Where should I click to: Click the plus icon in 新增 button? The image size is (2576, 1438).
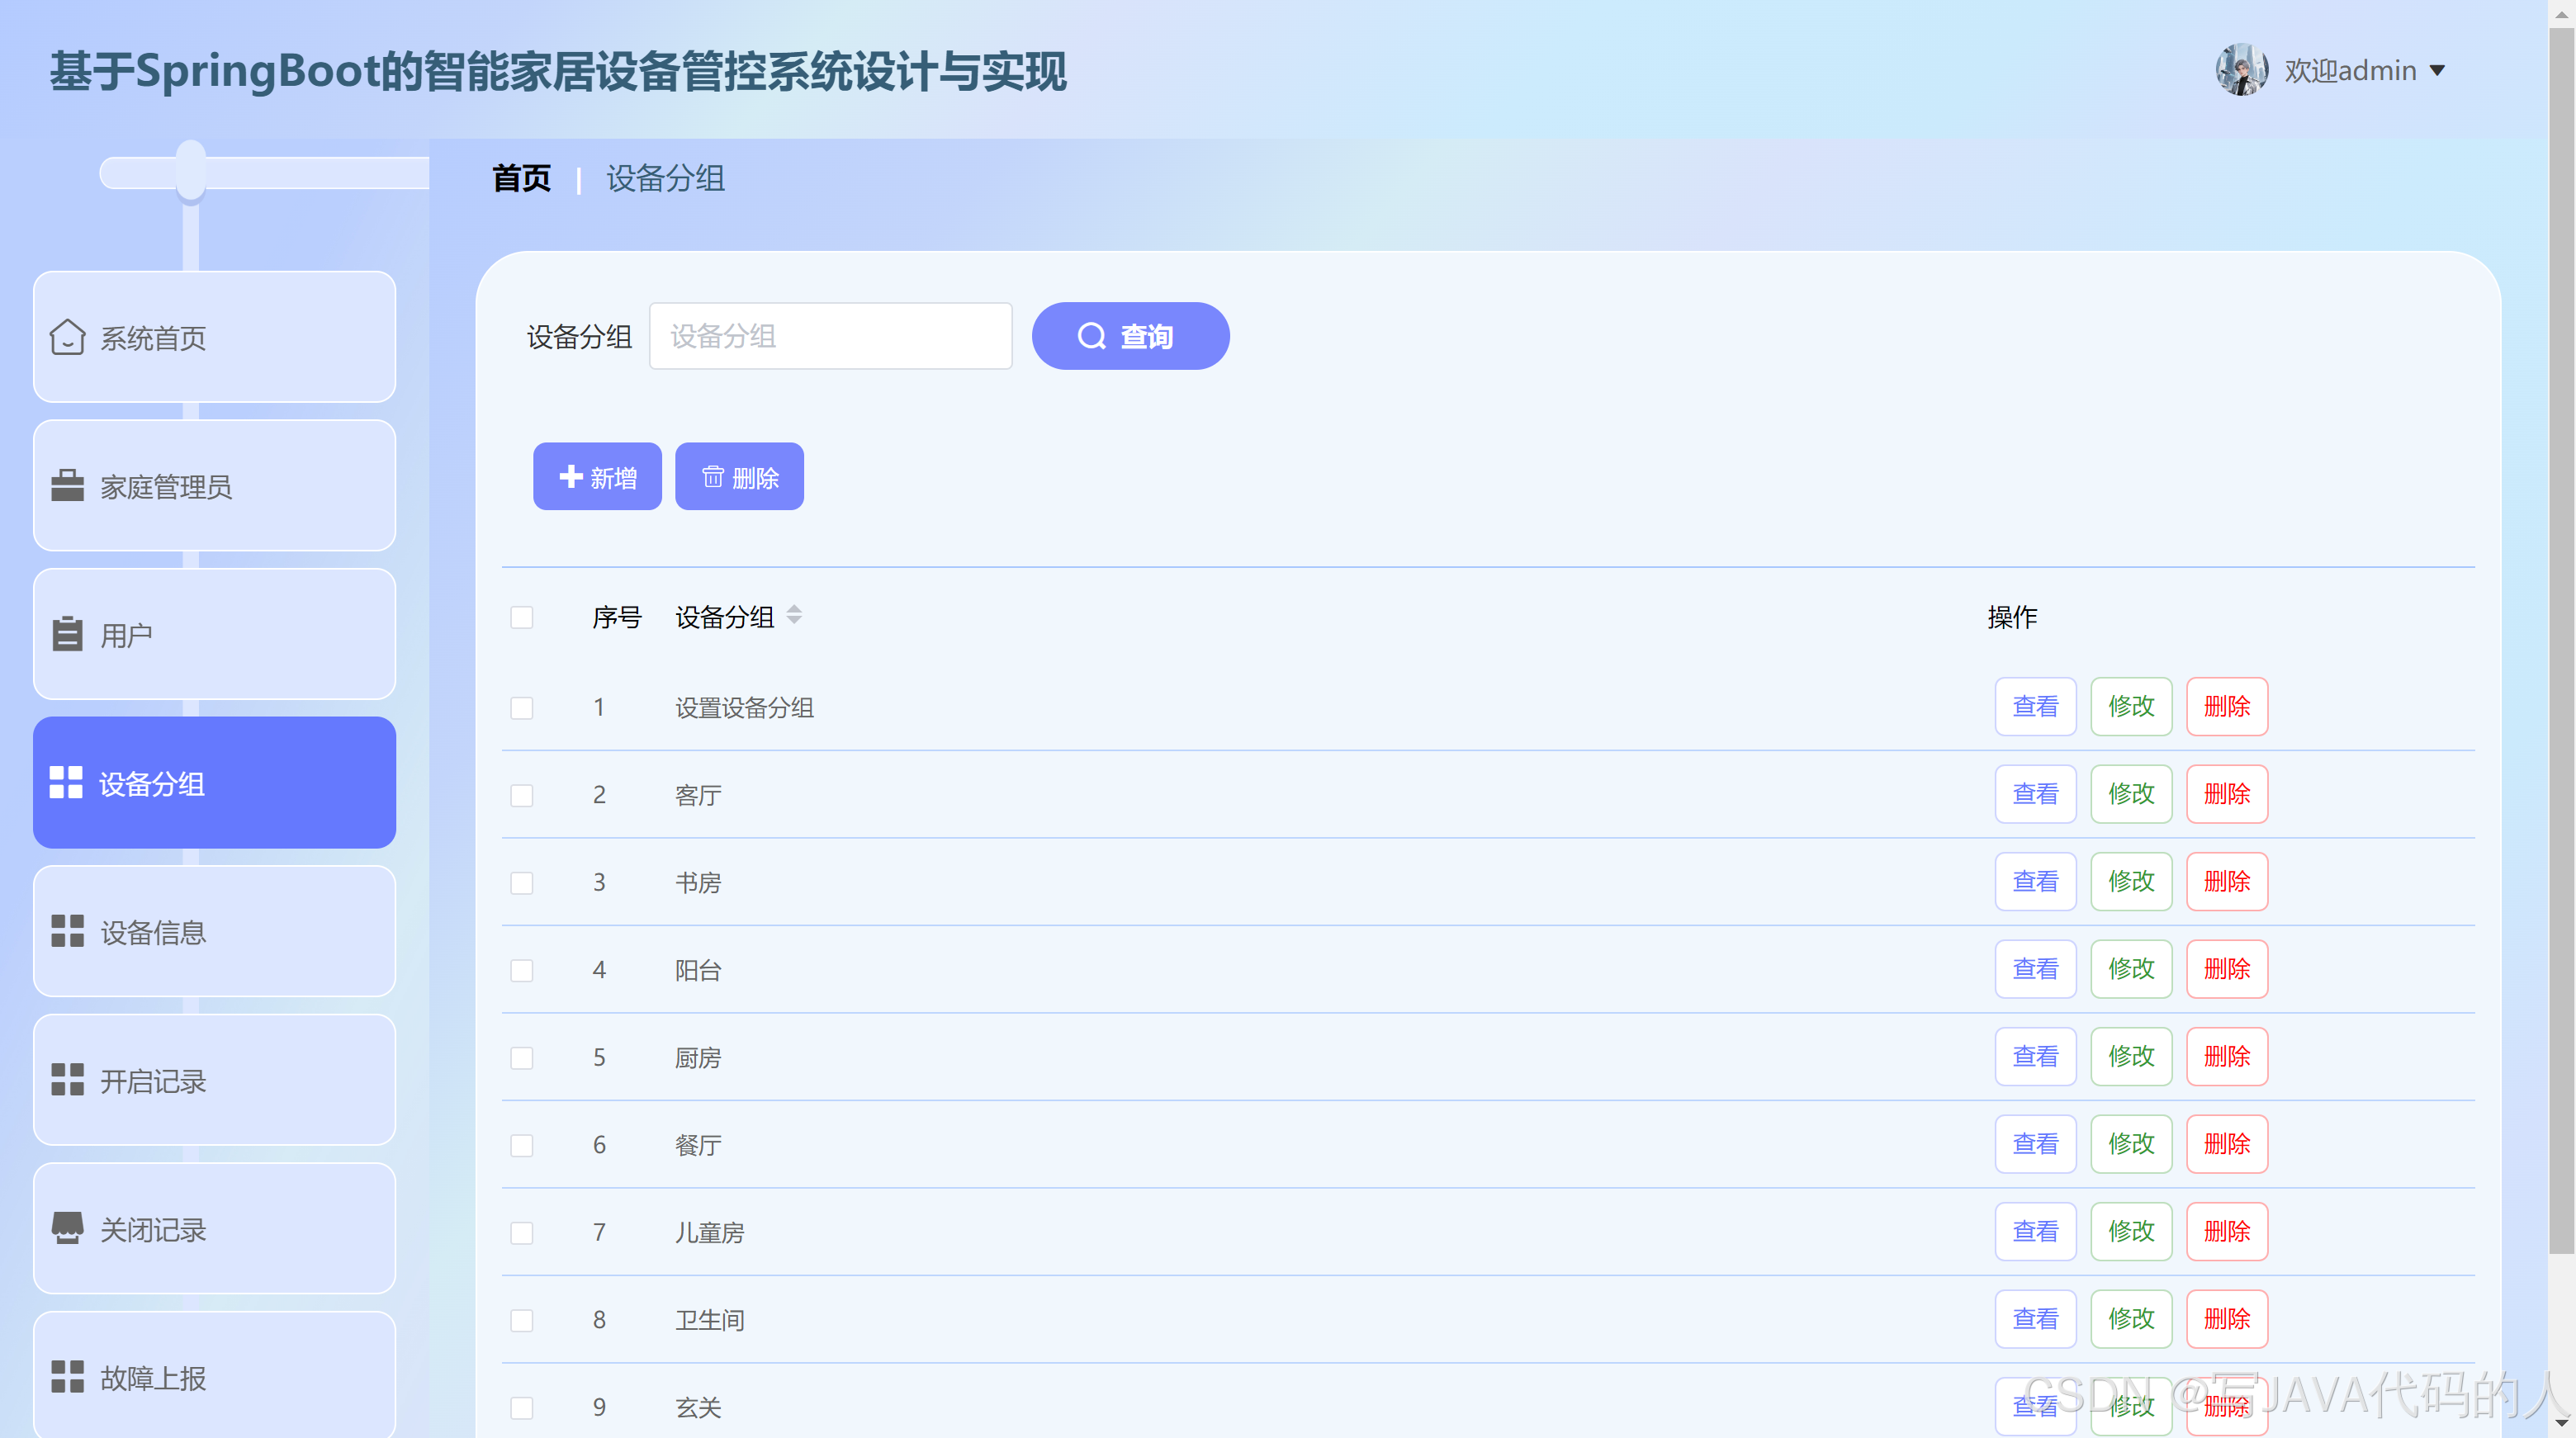pos(570,476)
